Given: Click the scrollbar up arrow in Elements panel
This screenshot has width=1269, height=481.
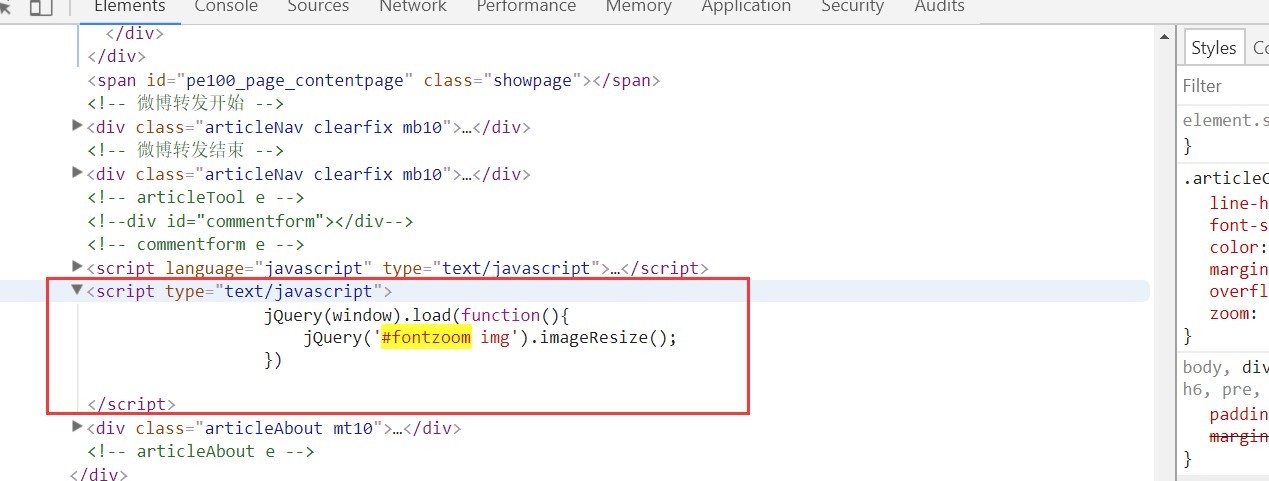Looking at the screenshot, I should click(1164, 35).
